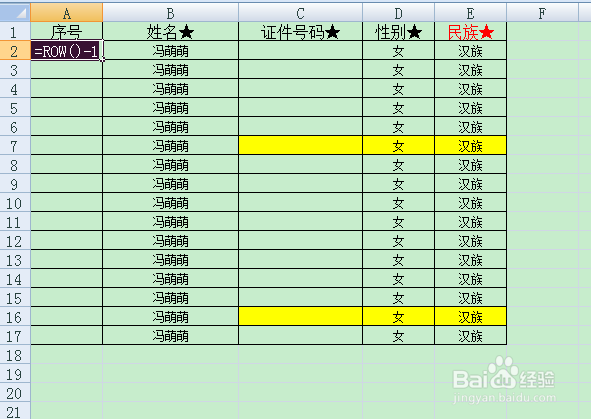Viewport: 591px width, 419px height.
Task: Select row 10 header
Action: (x=15, y=203)
